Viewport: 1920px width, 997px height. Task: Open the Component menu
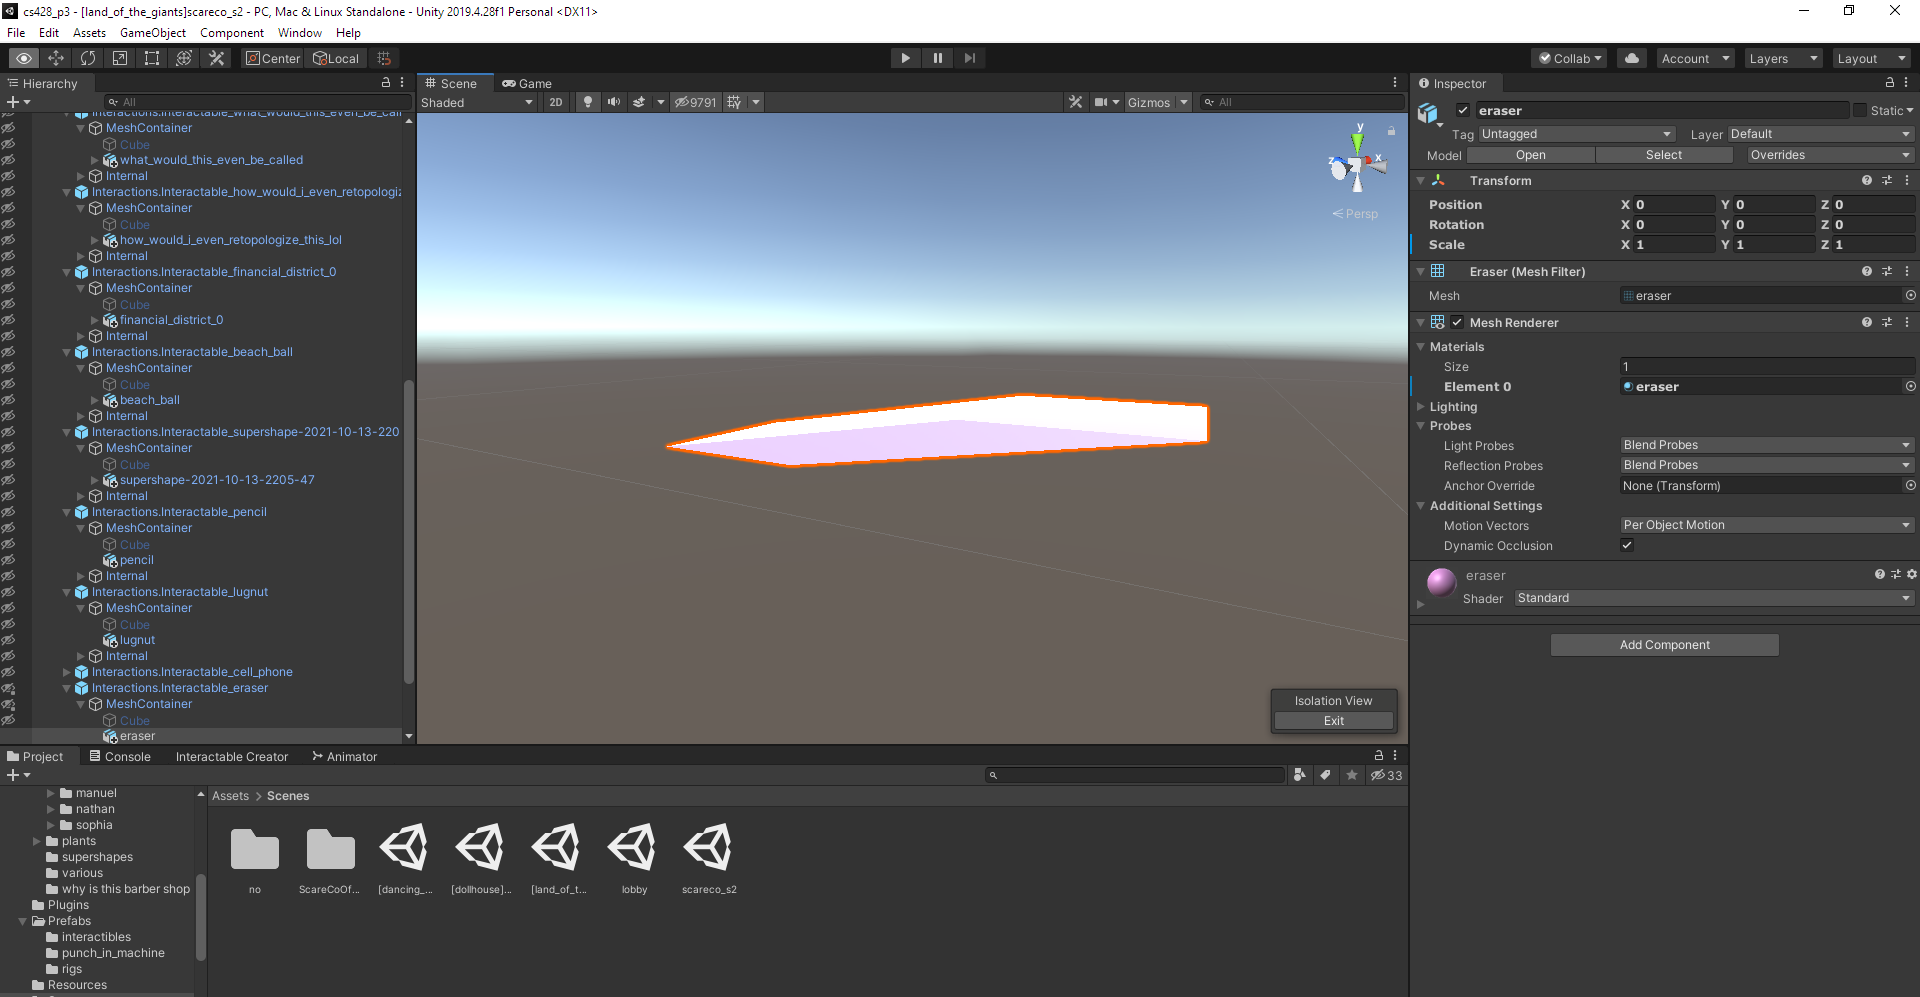232,32
